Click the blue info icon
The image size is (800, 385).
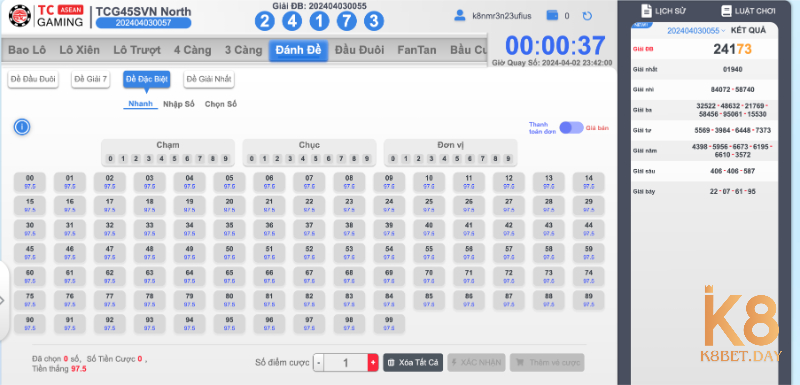[21, 127]
